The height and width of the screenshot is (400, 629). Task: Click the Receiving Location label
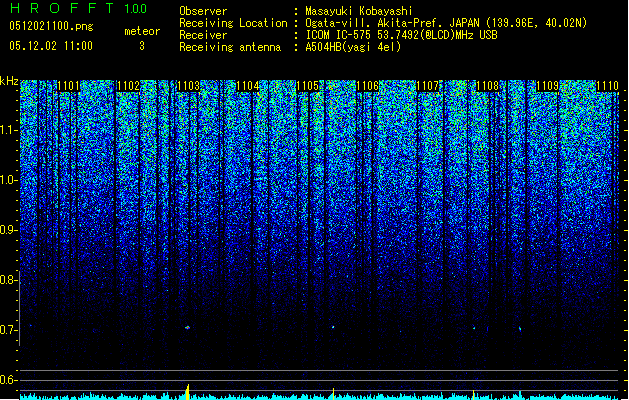(x=233, y=23)
